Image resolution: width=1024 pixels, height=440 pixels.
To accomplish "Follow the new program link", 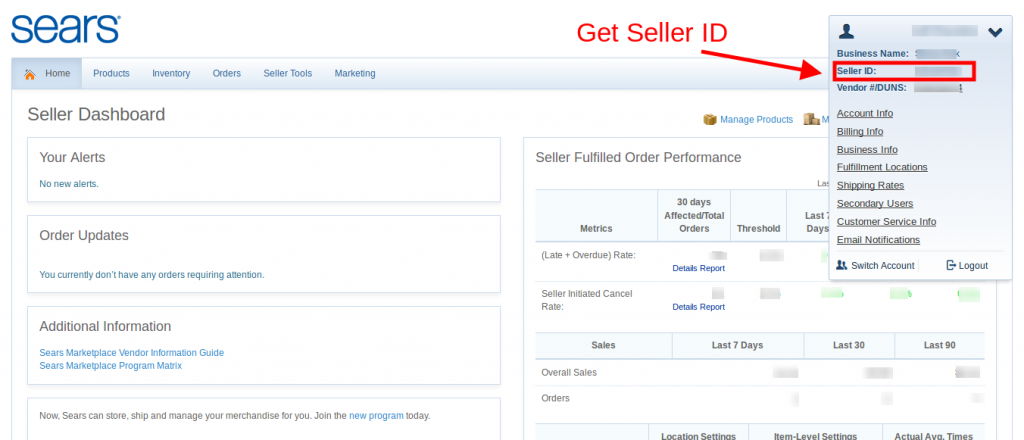I will tap(376, 415).
